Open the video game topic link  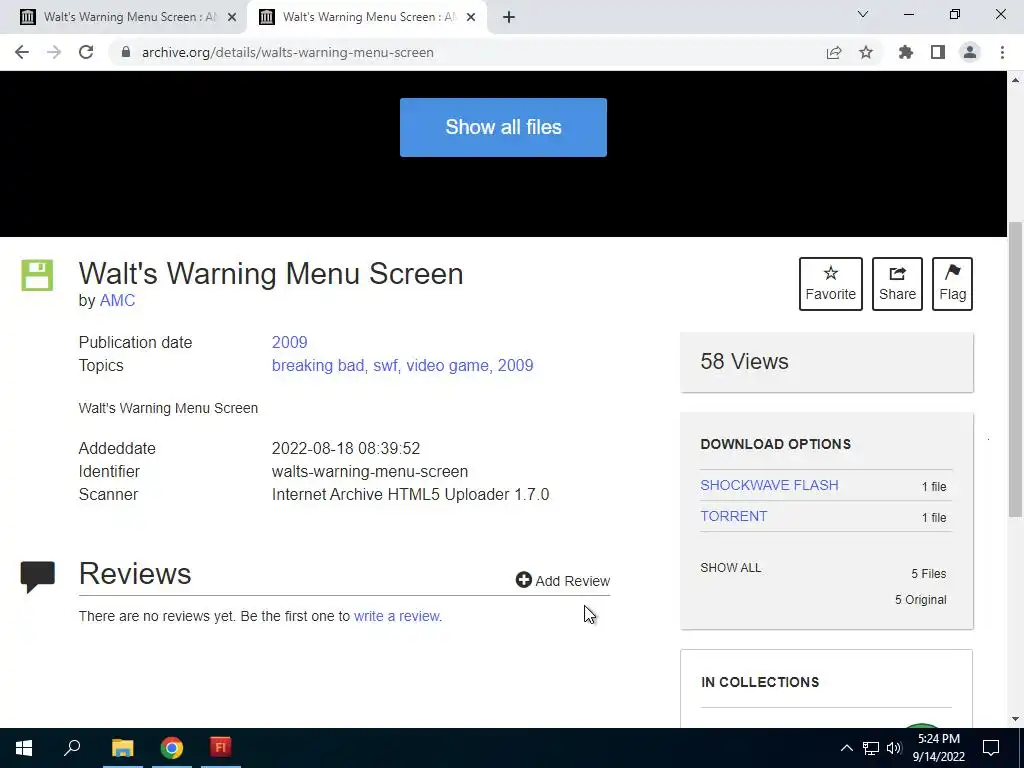pyautogui.click(x=447, y=365)
